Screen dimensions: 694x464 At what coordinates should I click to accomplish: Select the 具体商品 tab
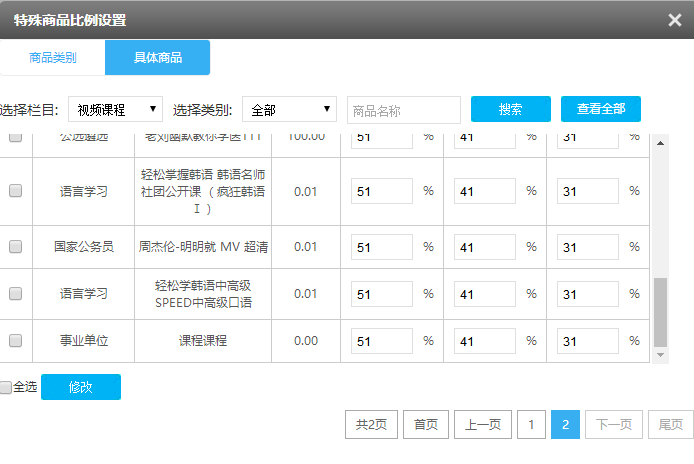(x=157, y=58)
